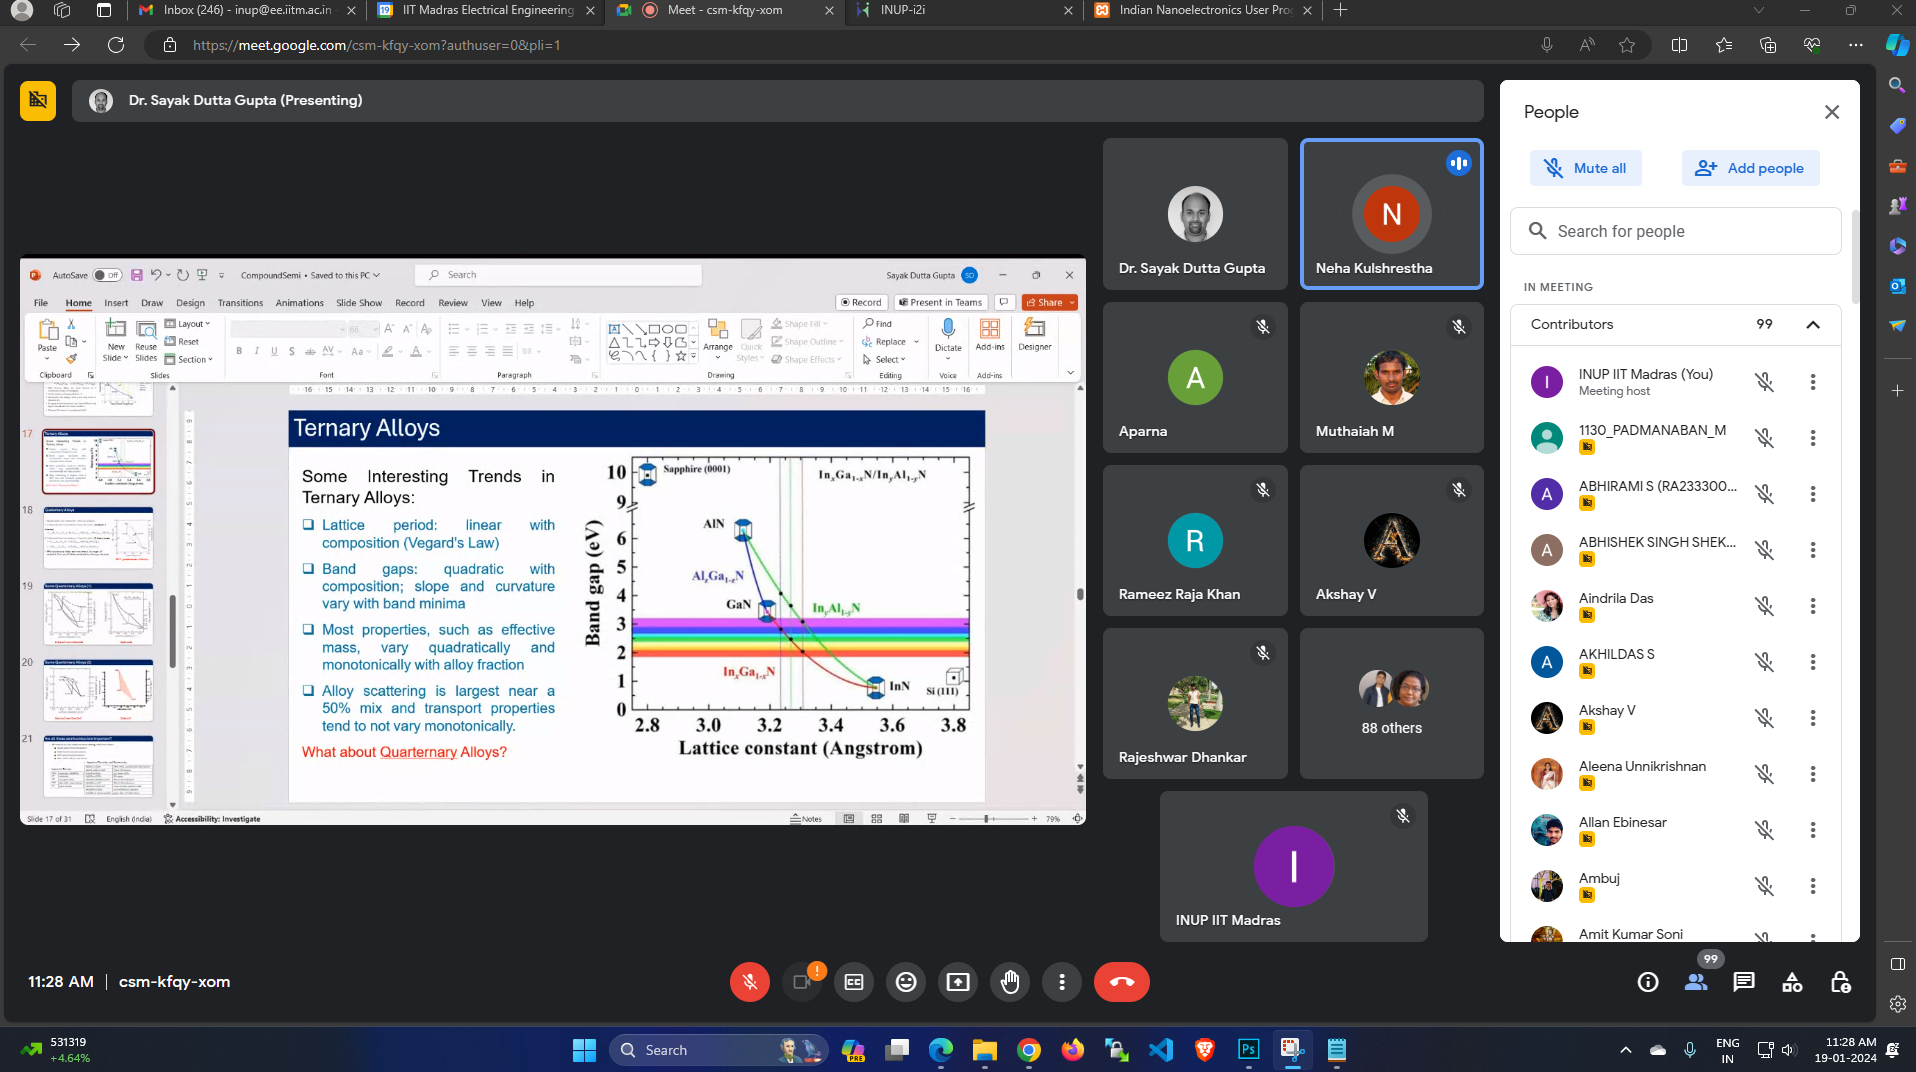Open File Explorer from taskbar
The height and width of the screenshot is (1072, 1916).
coord(985,1050)
